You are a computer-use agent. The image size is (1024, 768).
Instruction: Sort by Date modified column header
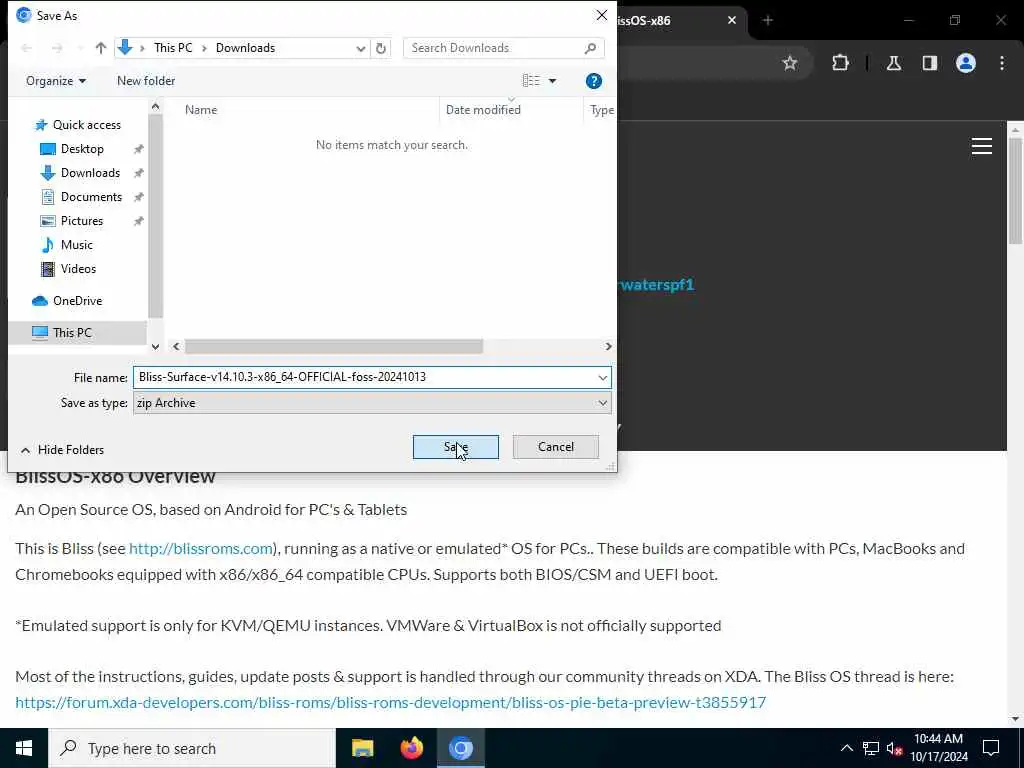483,110
